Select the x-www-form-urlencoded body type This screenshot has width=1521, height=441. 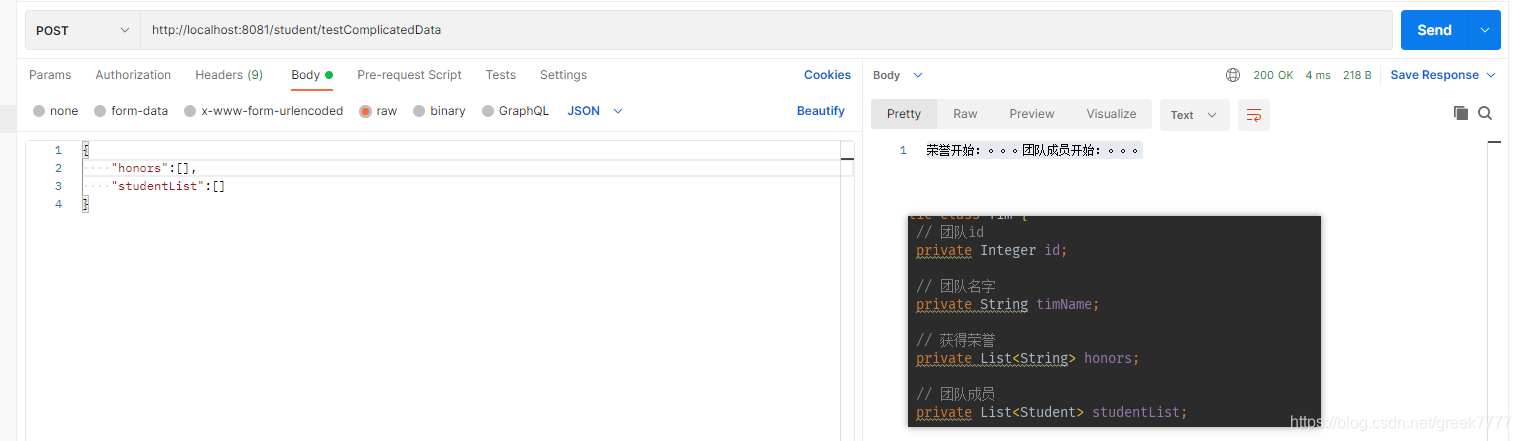(264, 111)
